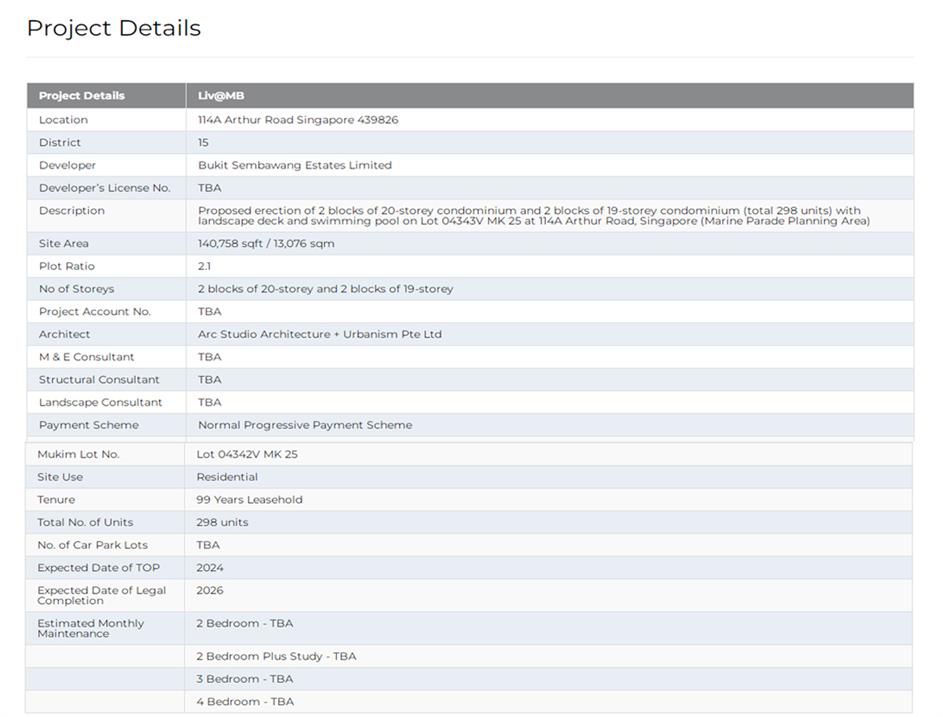Click the No of Storeys row label
943x717 pixels.
76,289
